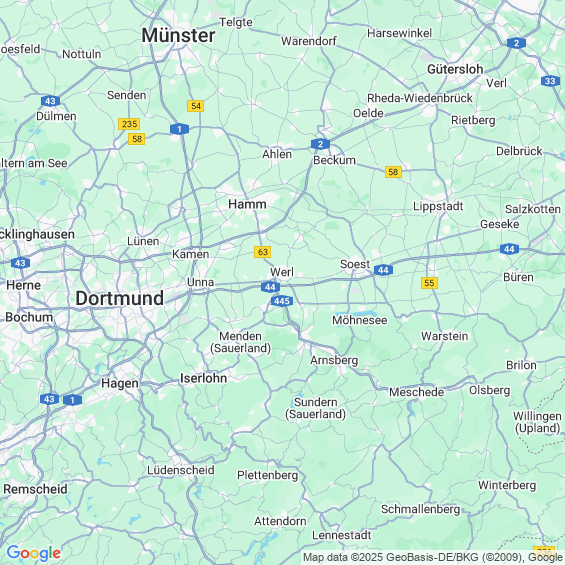The height and width of the screenshot is (565, 565).
Task: Click the yellow 235 road shield
Action: tap(129, 124)
